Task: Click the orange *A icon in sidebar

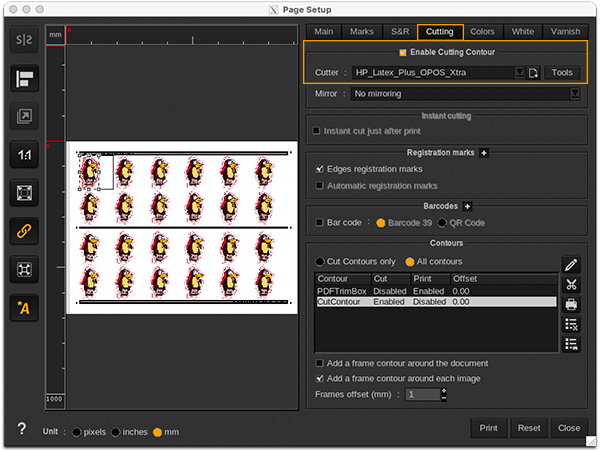Action: point(24,307)
